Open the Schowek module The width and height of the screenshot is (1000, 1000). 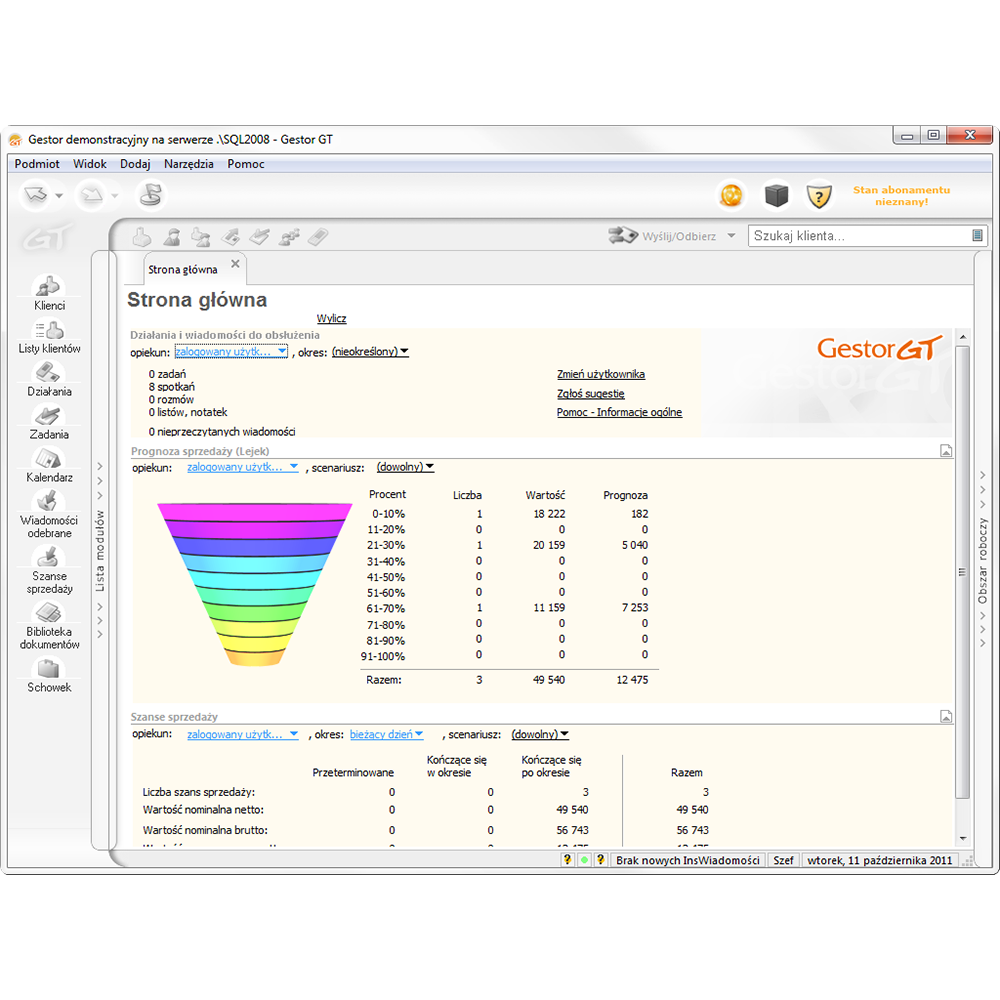pyautogui.click(x=49, y=674)
